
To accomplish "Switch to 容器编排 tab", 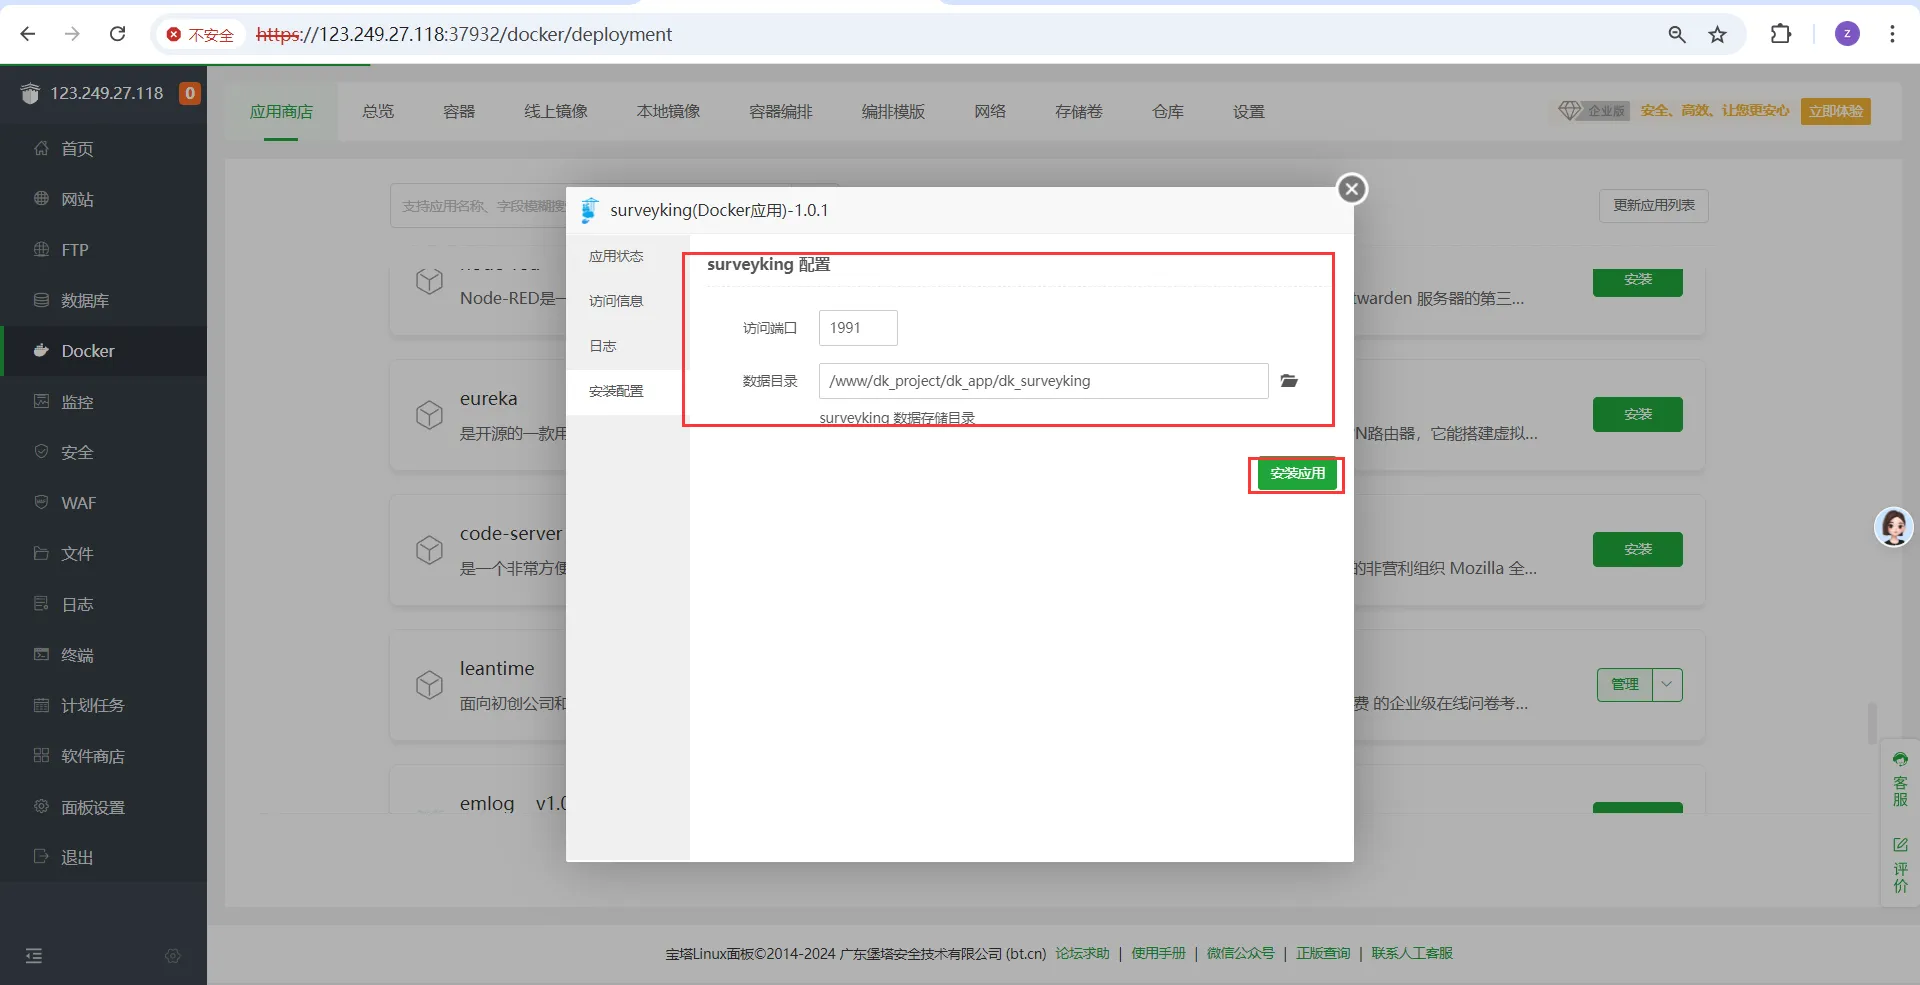I will tap(781, 111).
